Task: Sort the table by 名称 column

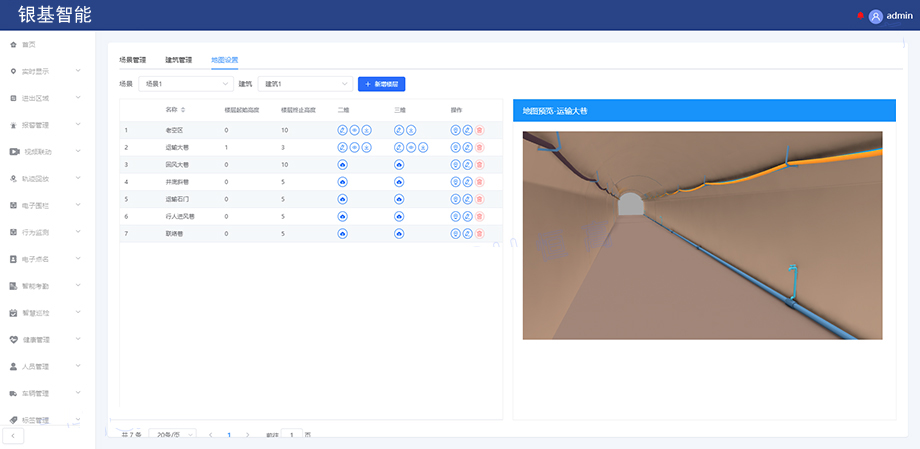Action: click(x=182, y=109)
